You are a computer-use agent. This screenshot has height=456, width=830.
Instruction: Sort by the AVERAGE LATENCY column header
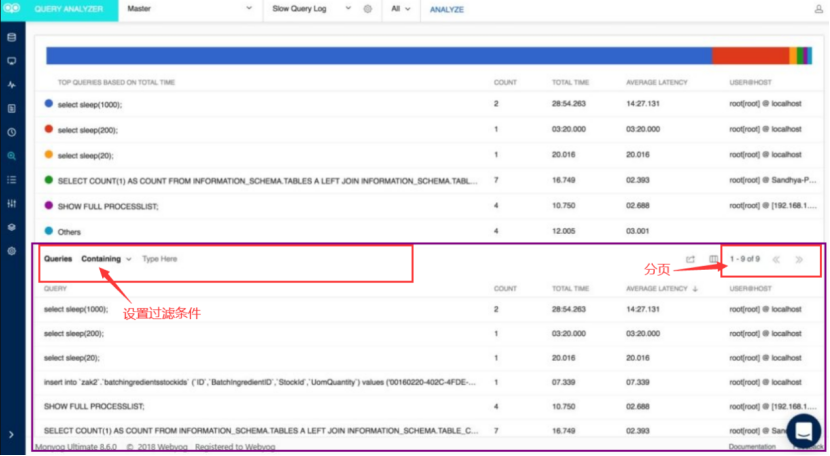click(x=659, y=289)
